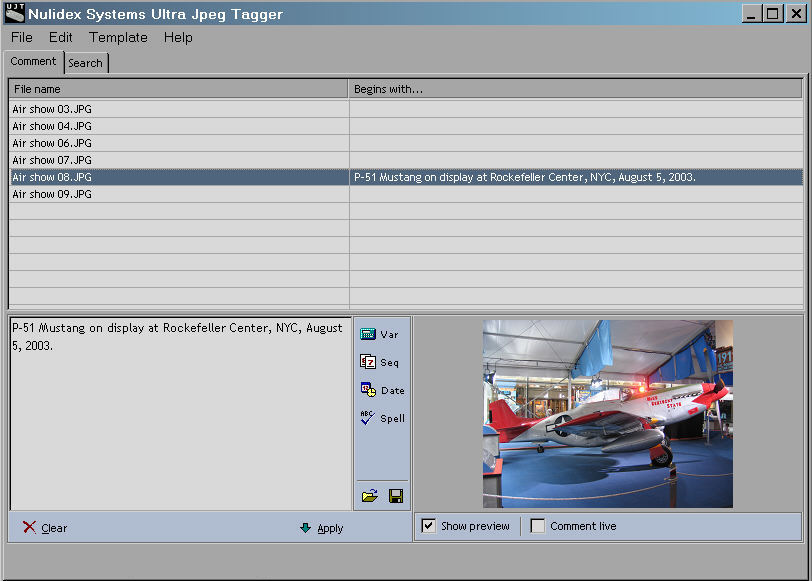Enable the Comment live checkbox

pos(538,526)
